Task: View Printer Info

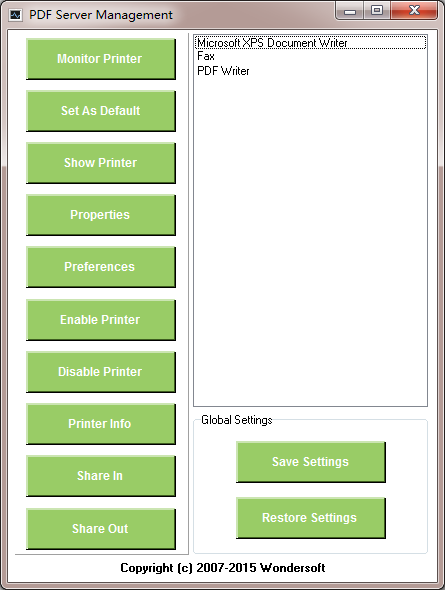Action: pos(101,424)
